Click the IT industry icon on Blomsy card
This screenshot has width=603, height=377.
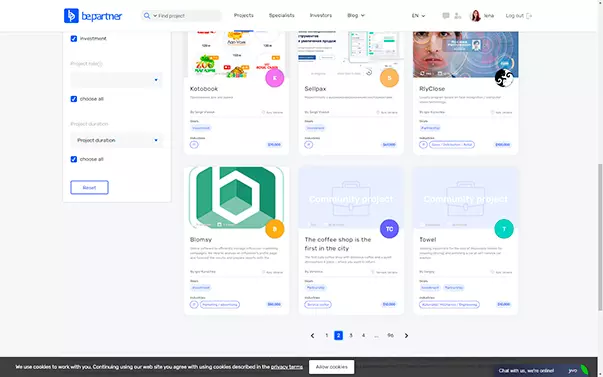click(x=194, y=304)
